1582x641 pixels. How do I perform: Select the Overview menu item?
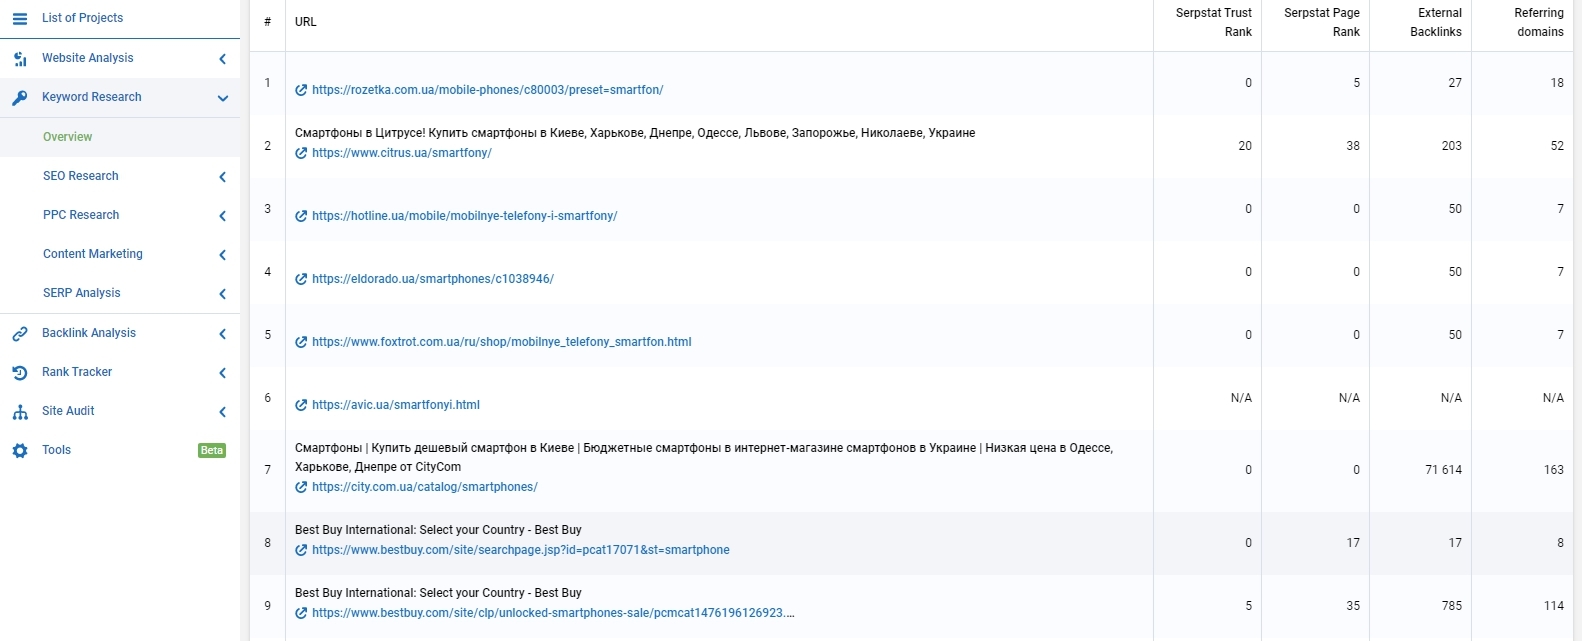click(x=67, y=137)
